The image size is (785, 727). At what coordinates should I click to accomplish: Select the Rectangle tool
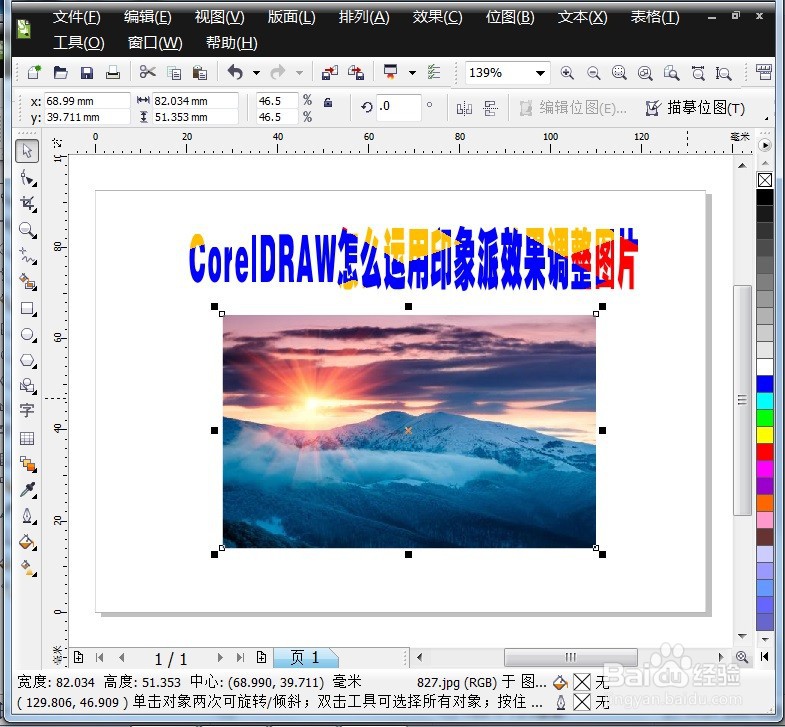(x=27, y=308)
